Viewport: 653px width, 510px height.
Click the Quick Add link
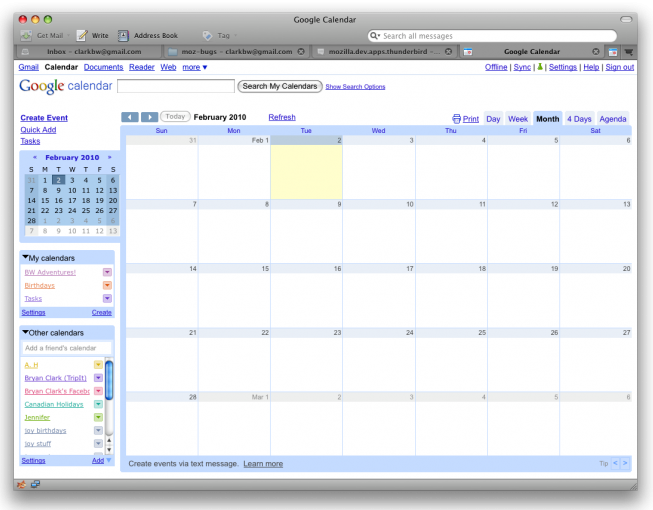[38, 129]
